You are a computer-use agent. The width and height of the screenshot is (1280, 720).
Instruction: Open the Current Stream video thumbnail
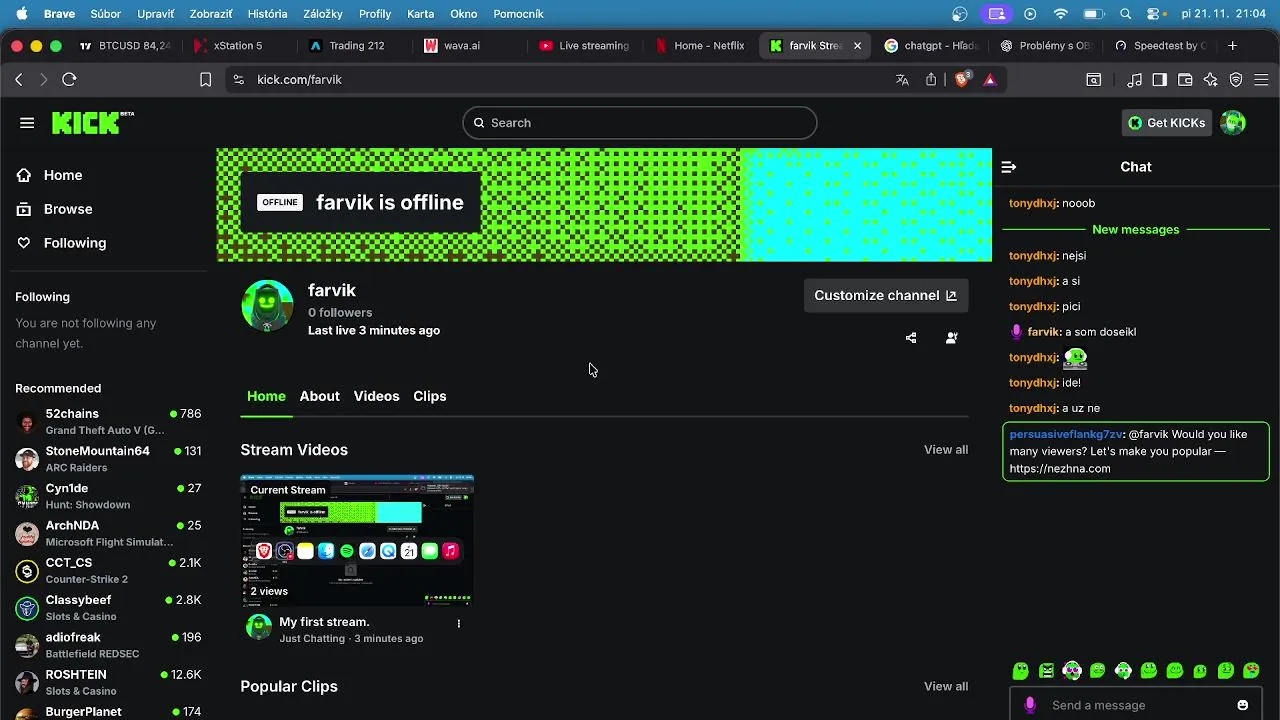tap(357, 540)
